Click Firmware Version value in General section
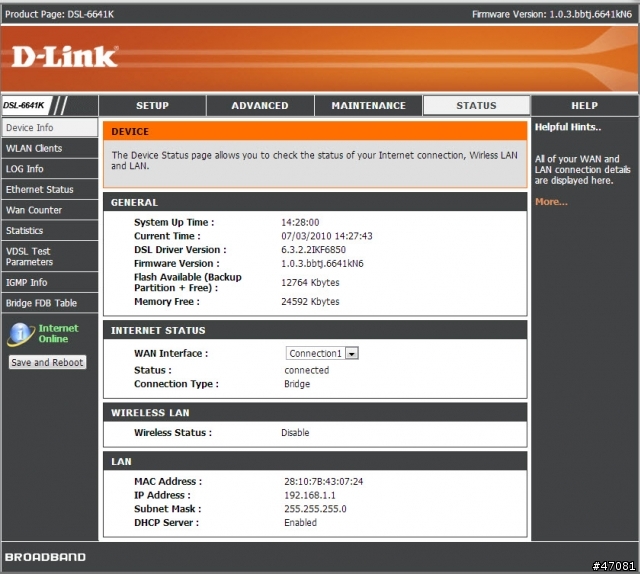The image size is (640, 574). point(322,263)
